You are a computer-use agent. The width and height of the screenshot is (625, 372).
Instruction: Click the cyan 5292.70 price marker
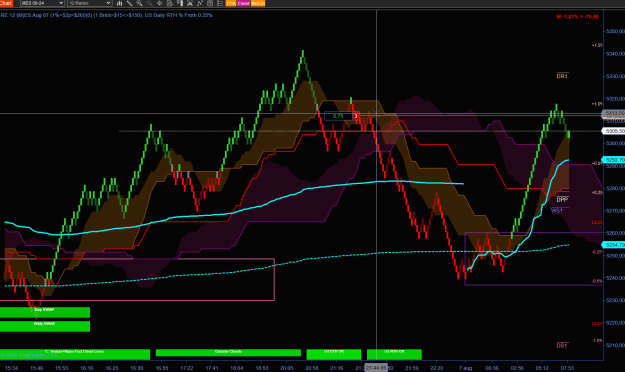coord(613,160)
